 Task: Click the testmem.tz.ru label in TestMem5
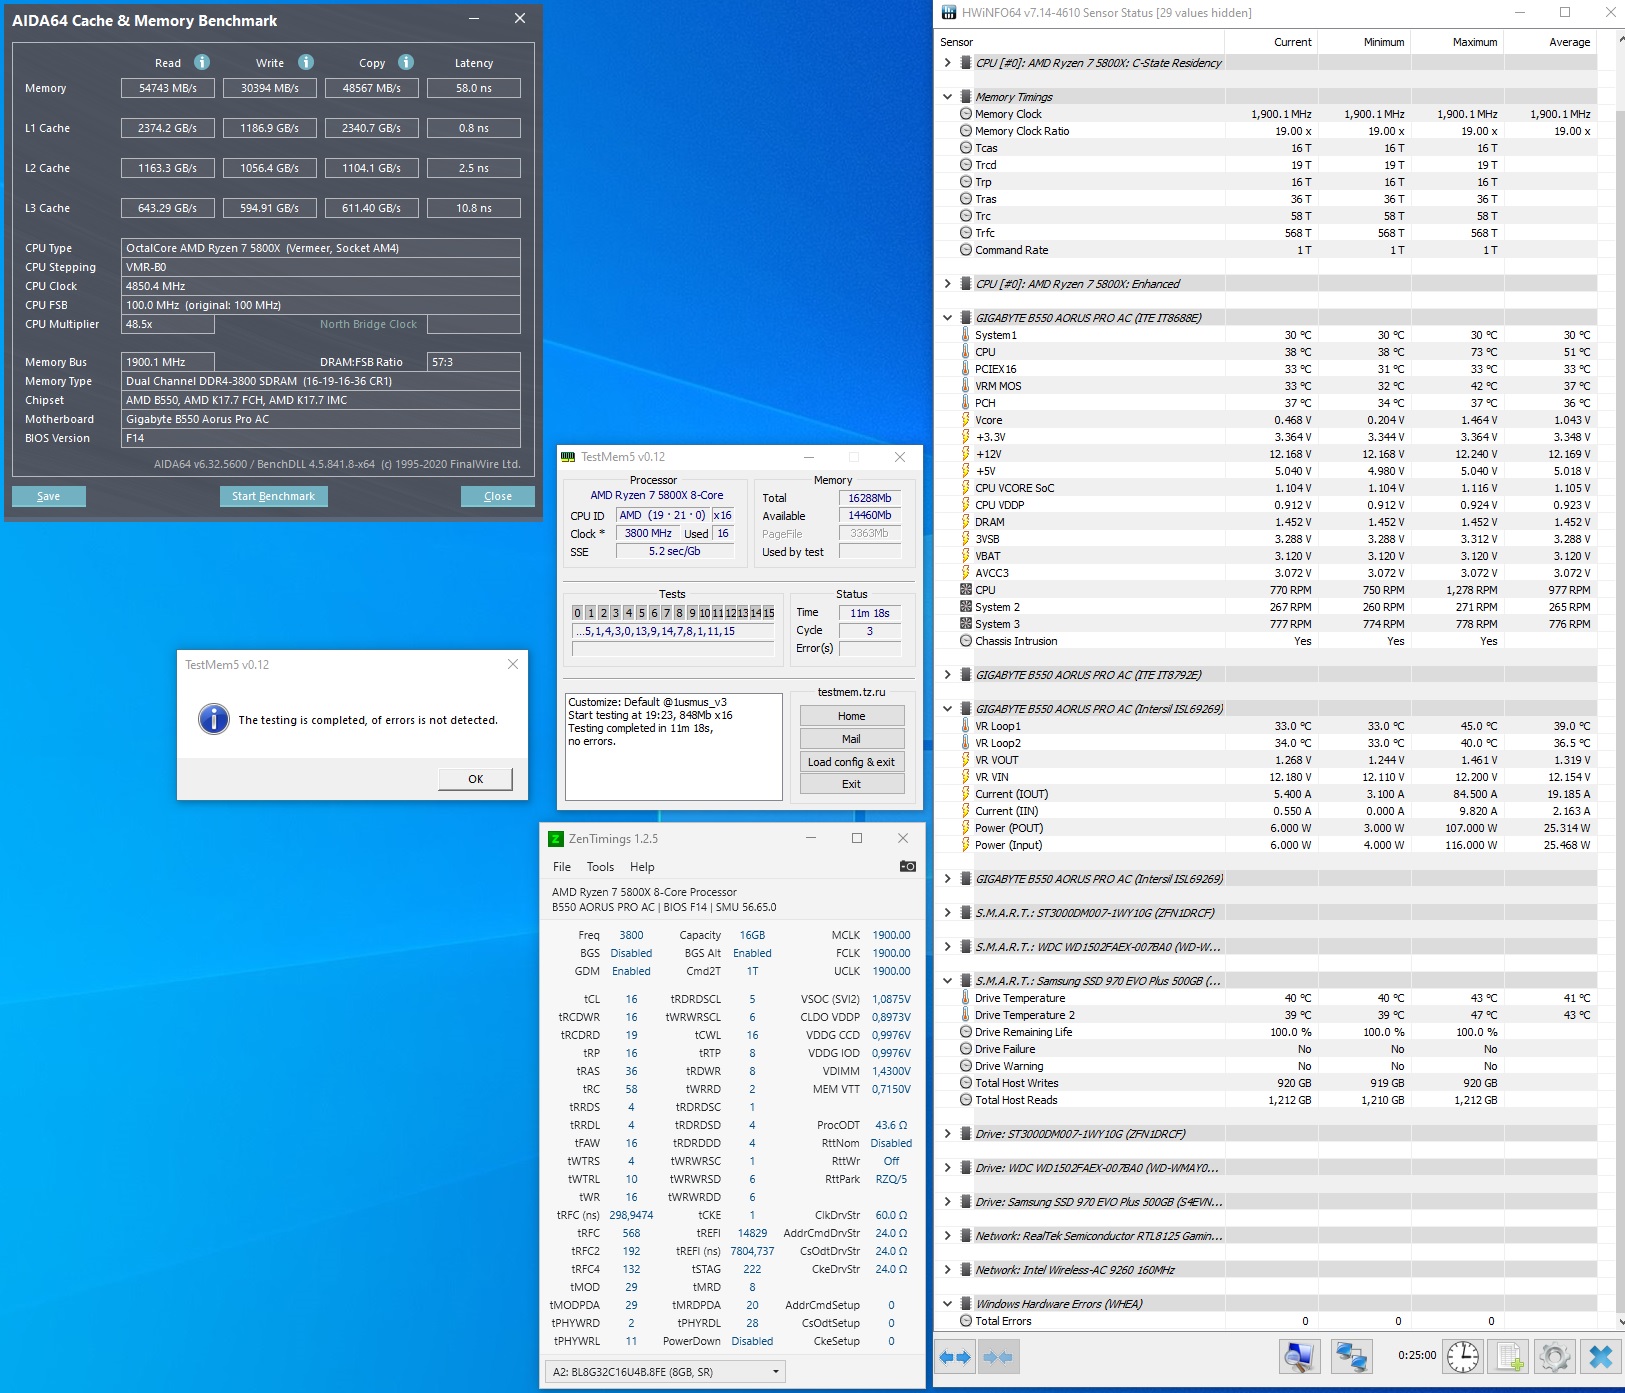click(x=852, y=692)
